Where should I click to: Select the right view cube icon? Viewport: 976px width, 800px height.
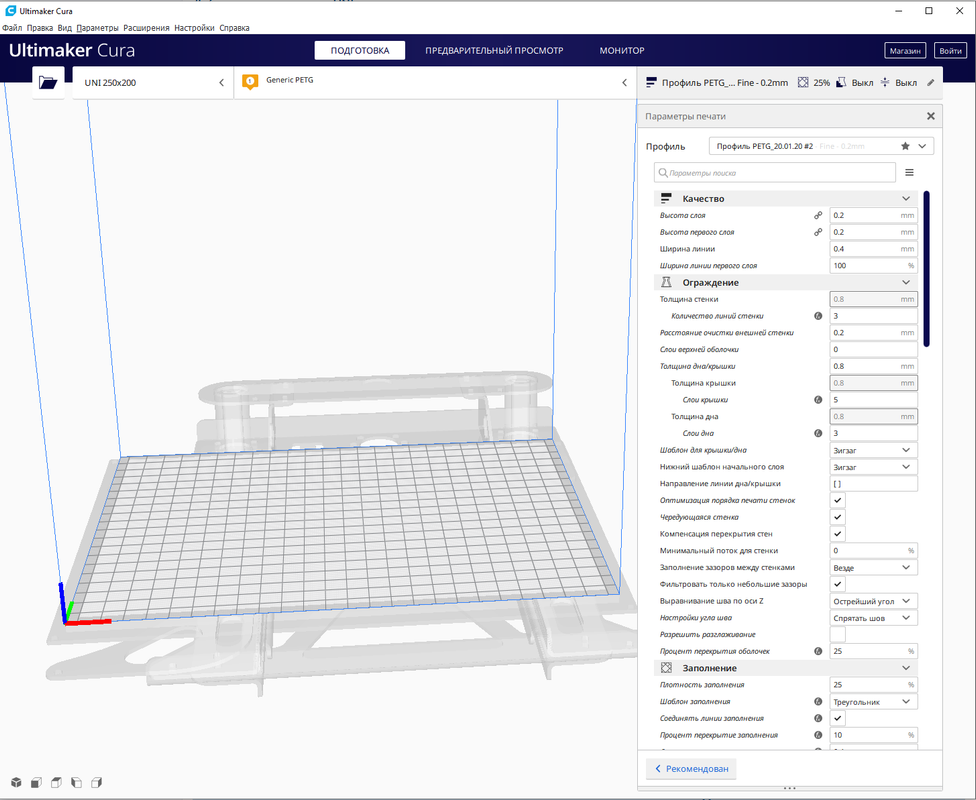(x=96, y=782)
